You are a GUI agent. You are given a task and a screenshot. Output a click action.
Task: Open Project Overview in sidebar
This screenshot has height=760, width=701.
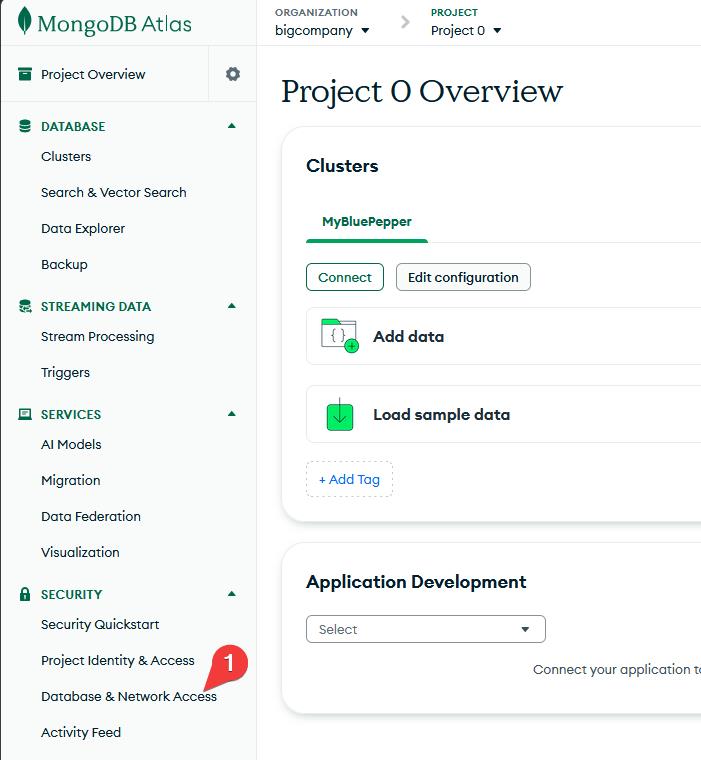(x=93, y=74)
